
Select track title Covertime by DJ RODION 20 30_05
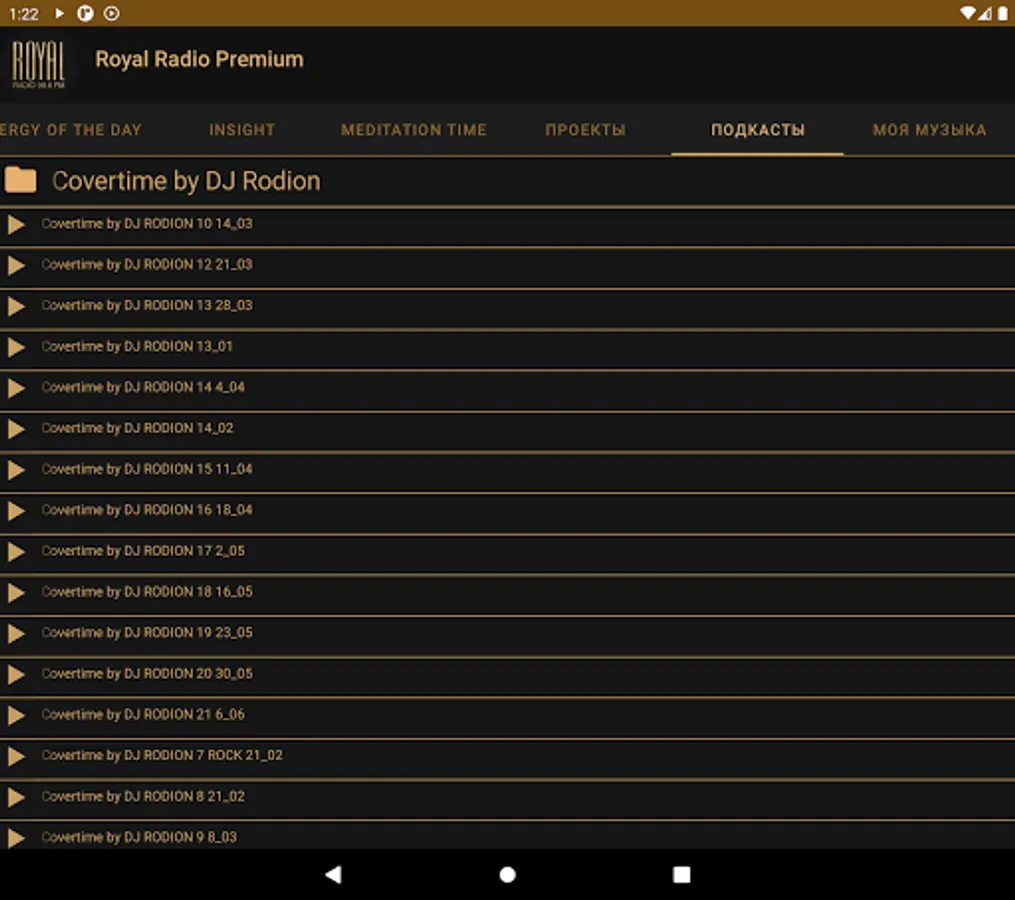coord(147,673)
